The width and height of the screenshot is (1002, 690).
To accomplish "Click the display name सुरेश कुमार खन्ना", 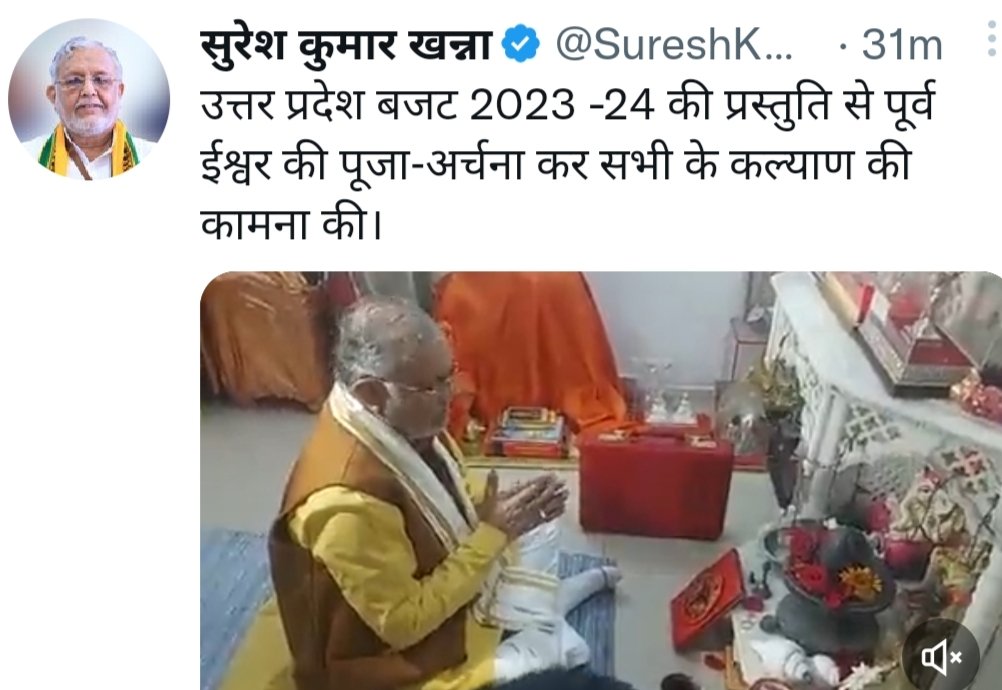I will click(346, 45).
